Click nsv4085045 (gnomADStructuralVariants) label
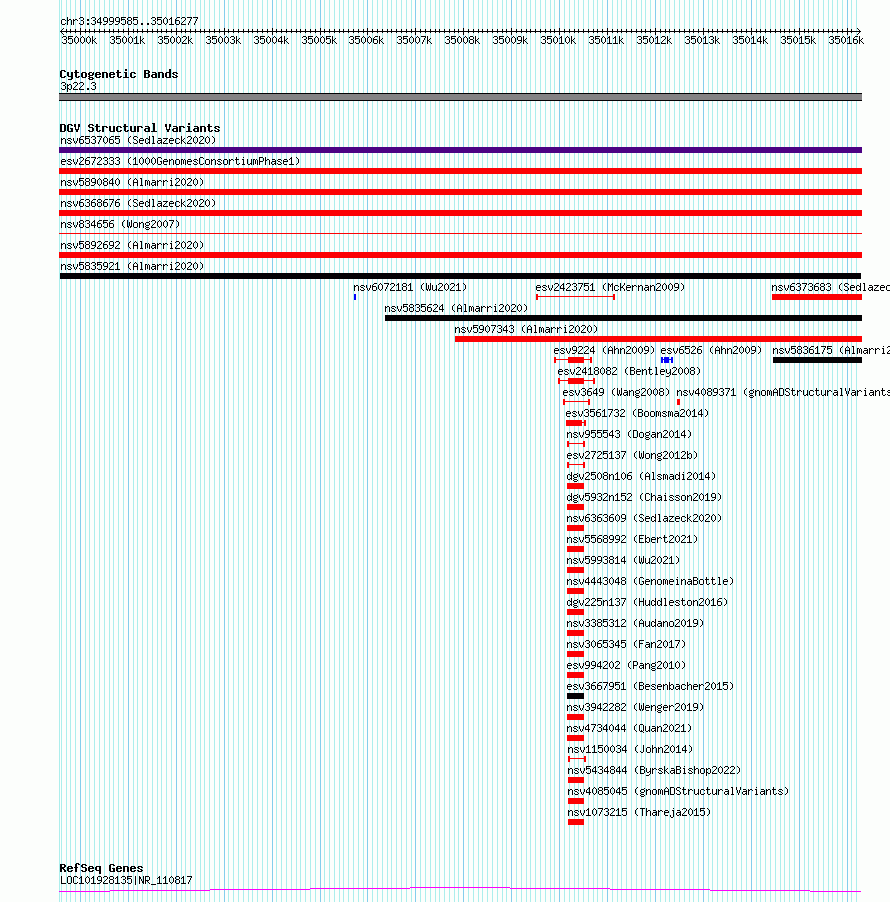Viewport: 890px width, 902px height. [x=678, y=792]
